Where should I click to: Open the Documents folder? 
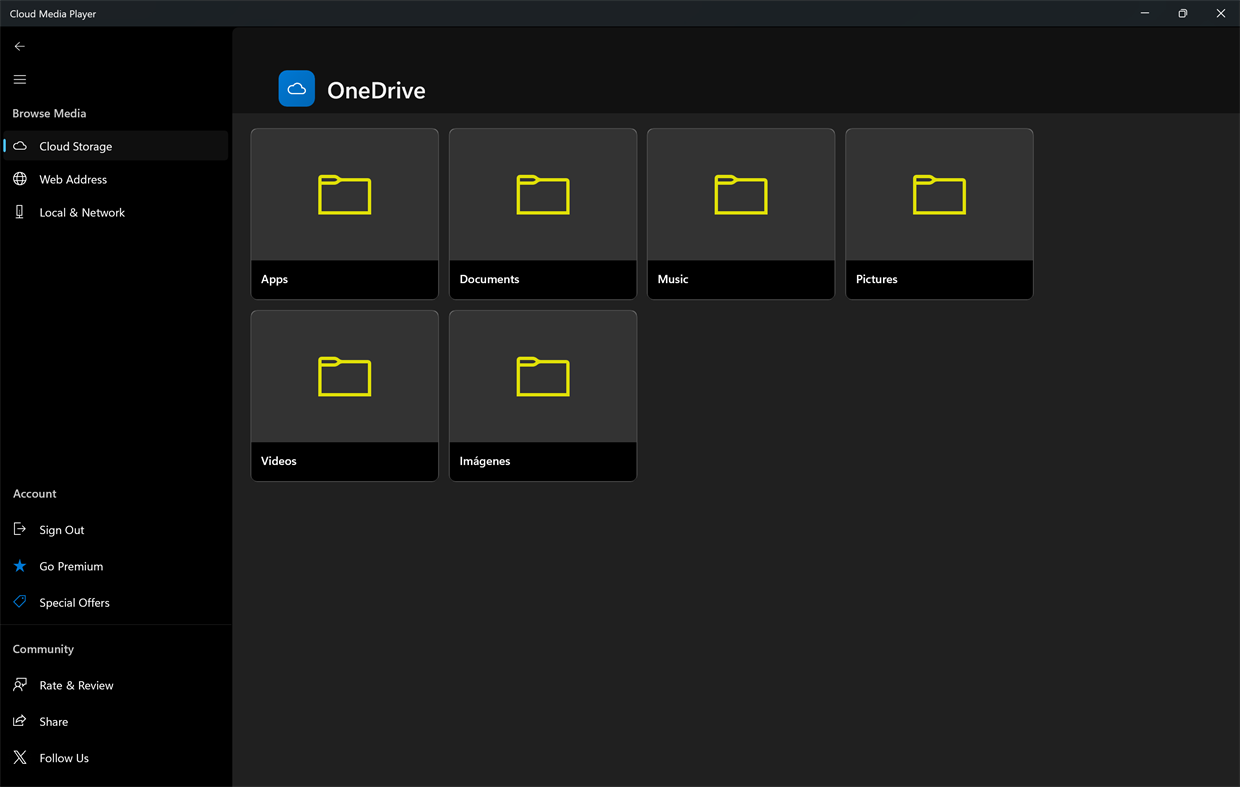pos(542,213)
